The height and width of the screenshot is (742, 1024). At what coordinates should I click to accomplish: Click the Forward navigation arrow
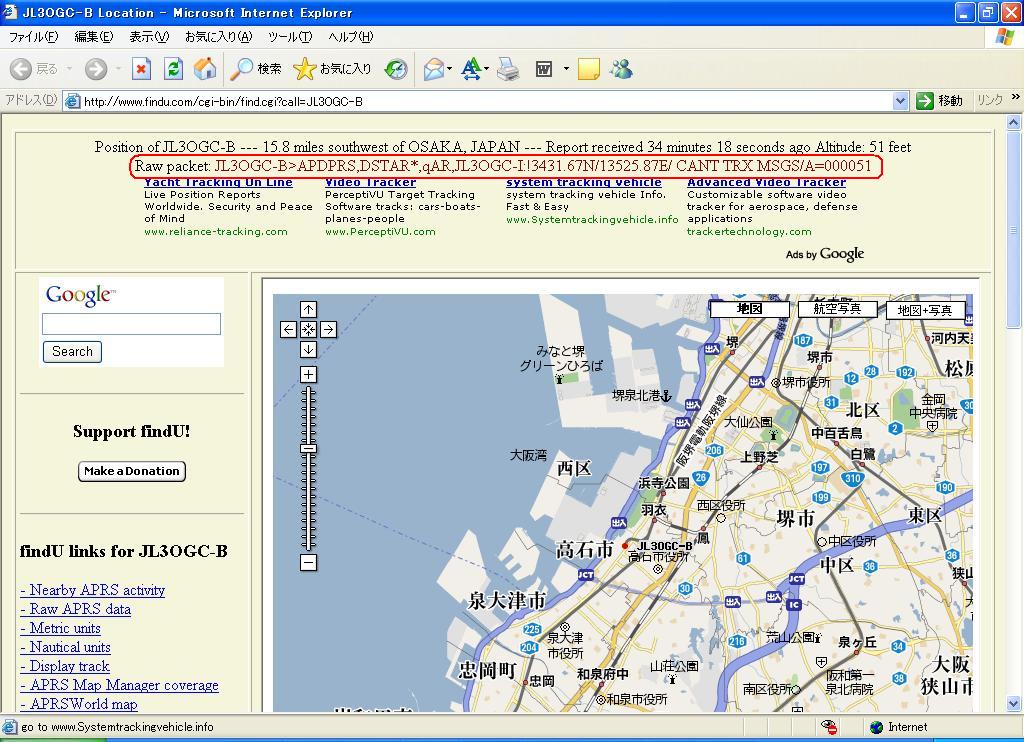click(x=96, y=69)
